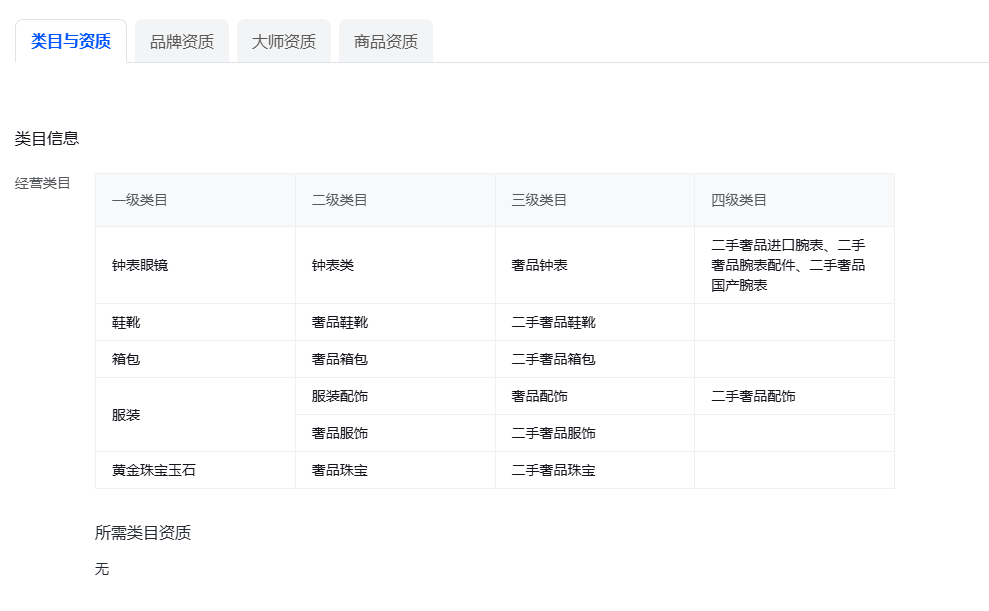Select the 黄金珠宝玉石 category cell

point(195,470)
